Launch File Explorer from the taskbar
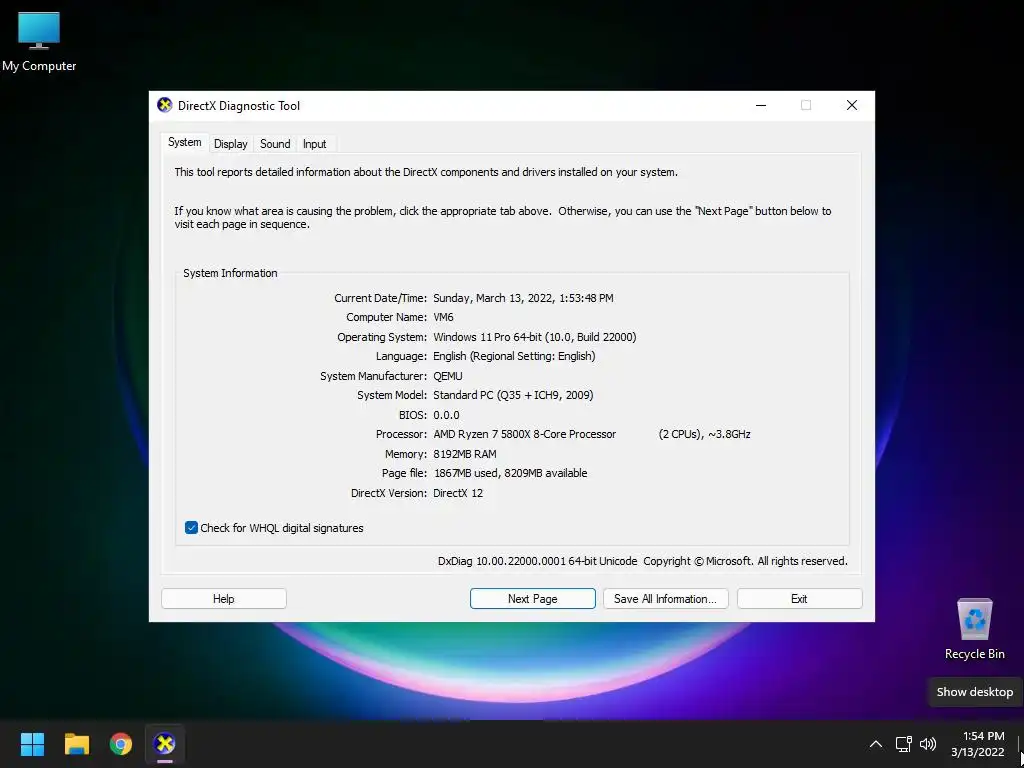The image size is (1024, 768). 76,743
